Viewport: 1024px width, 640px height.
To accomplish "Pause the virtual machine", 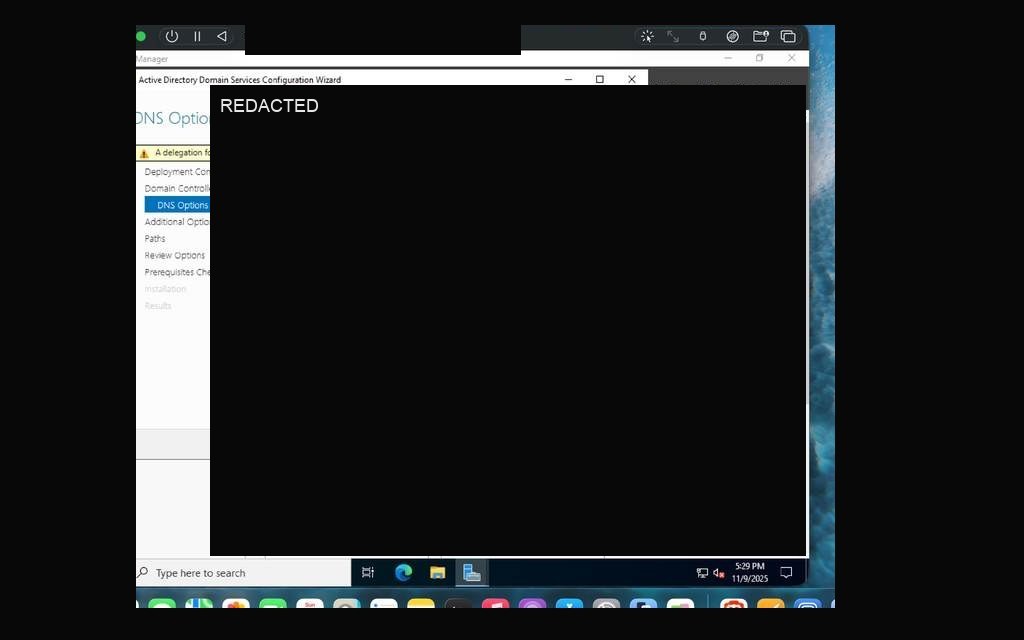I will 197,37.
